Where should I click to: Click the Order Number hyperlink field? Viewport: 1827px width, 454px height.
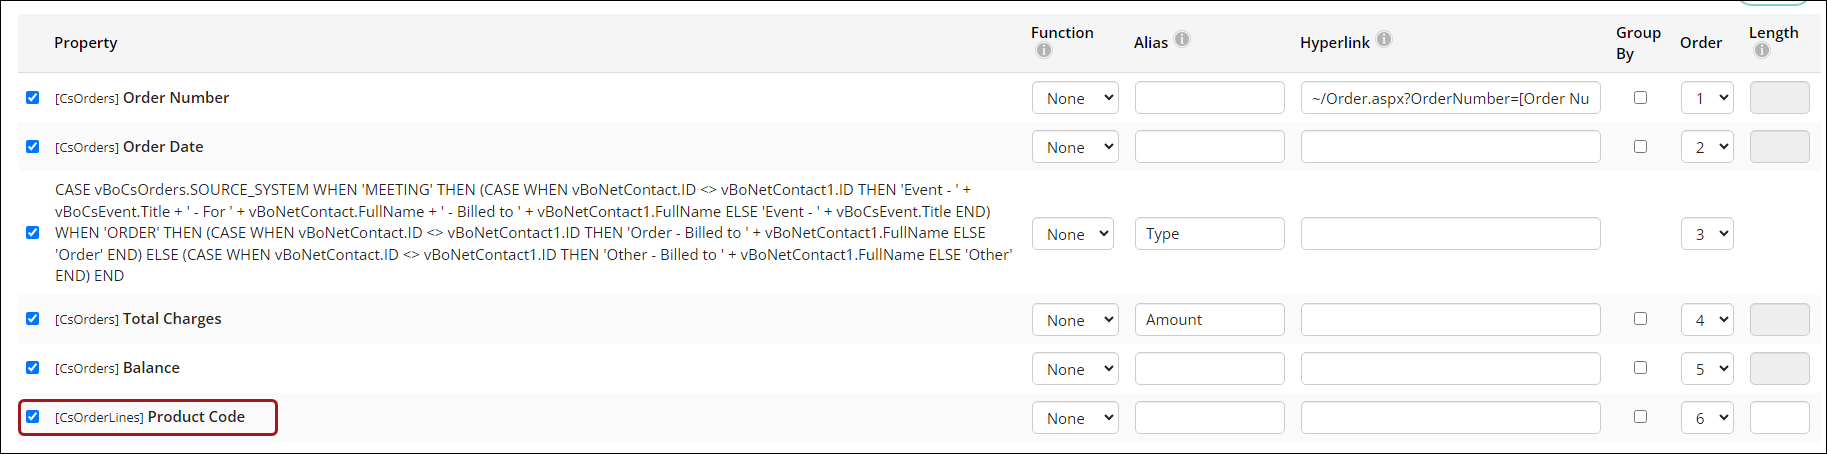point(1451,98)
